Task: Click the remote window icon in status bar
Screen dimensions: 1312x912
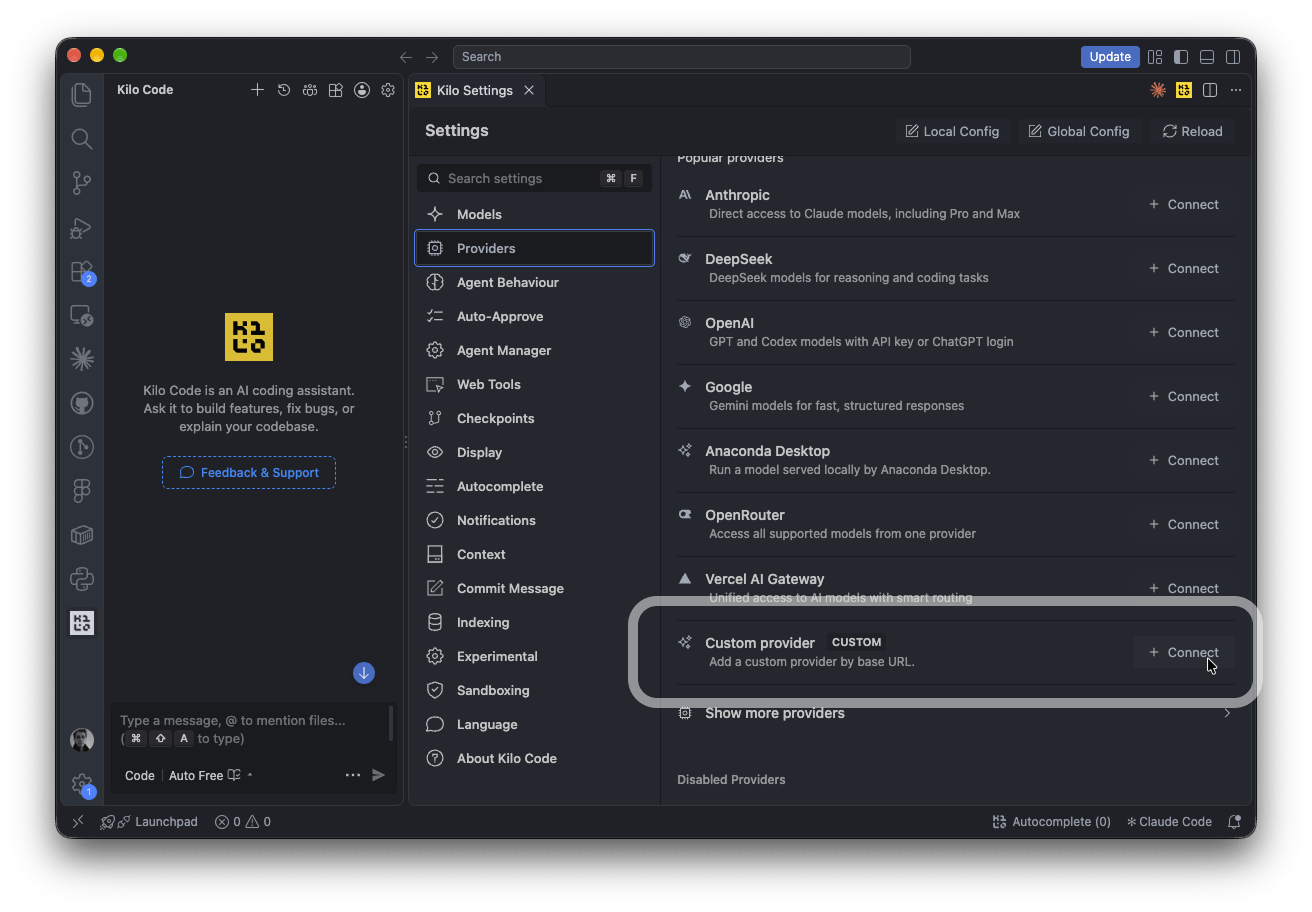Action: [x=78, y=822]
